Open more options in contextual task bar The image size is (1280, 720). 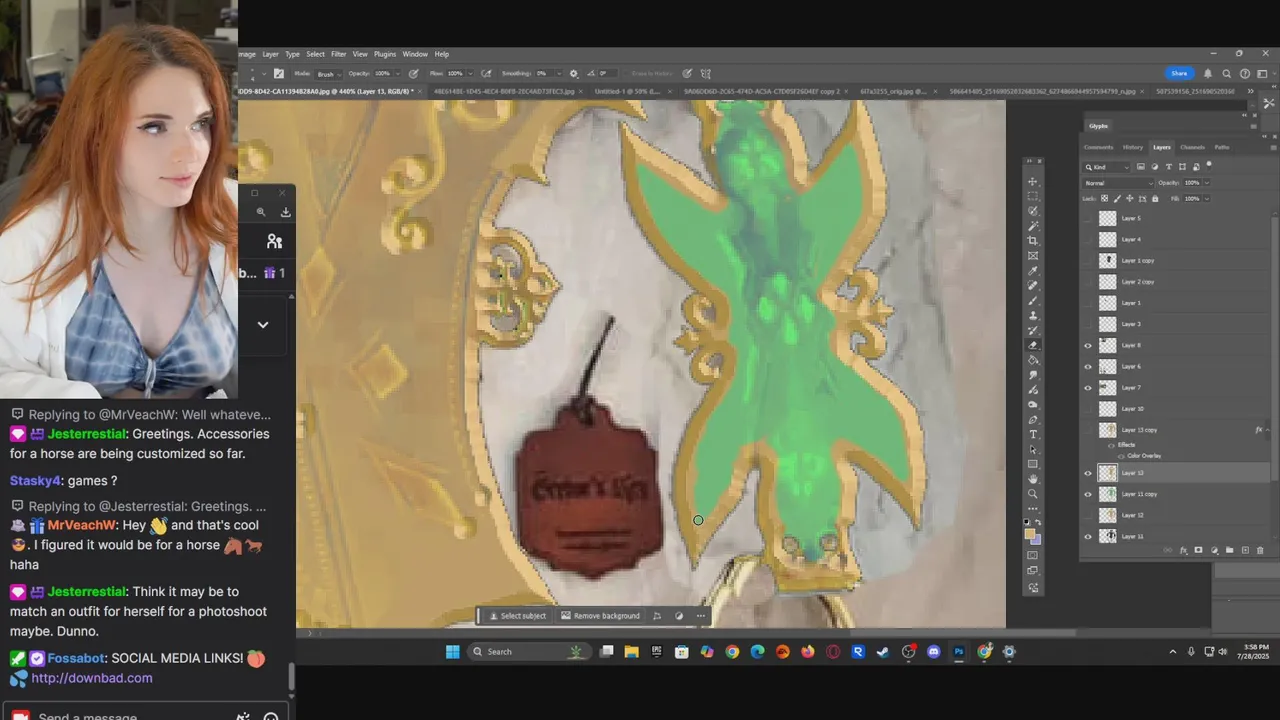tap(701, 615)
